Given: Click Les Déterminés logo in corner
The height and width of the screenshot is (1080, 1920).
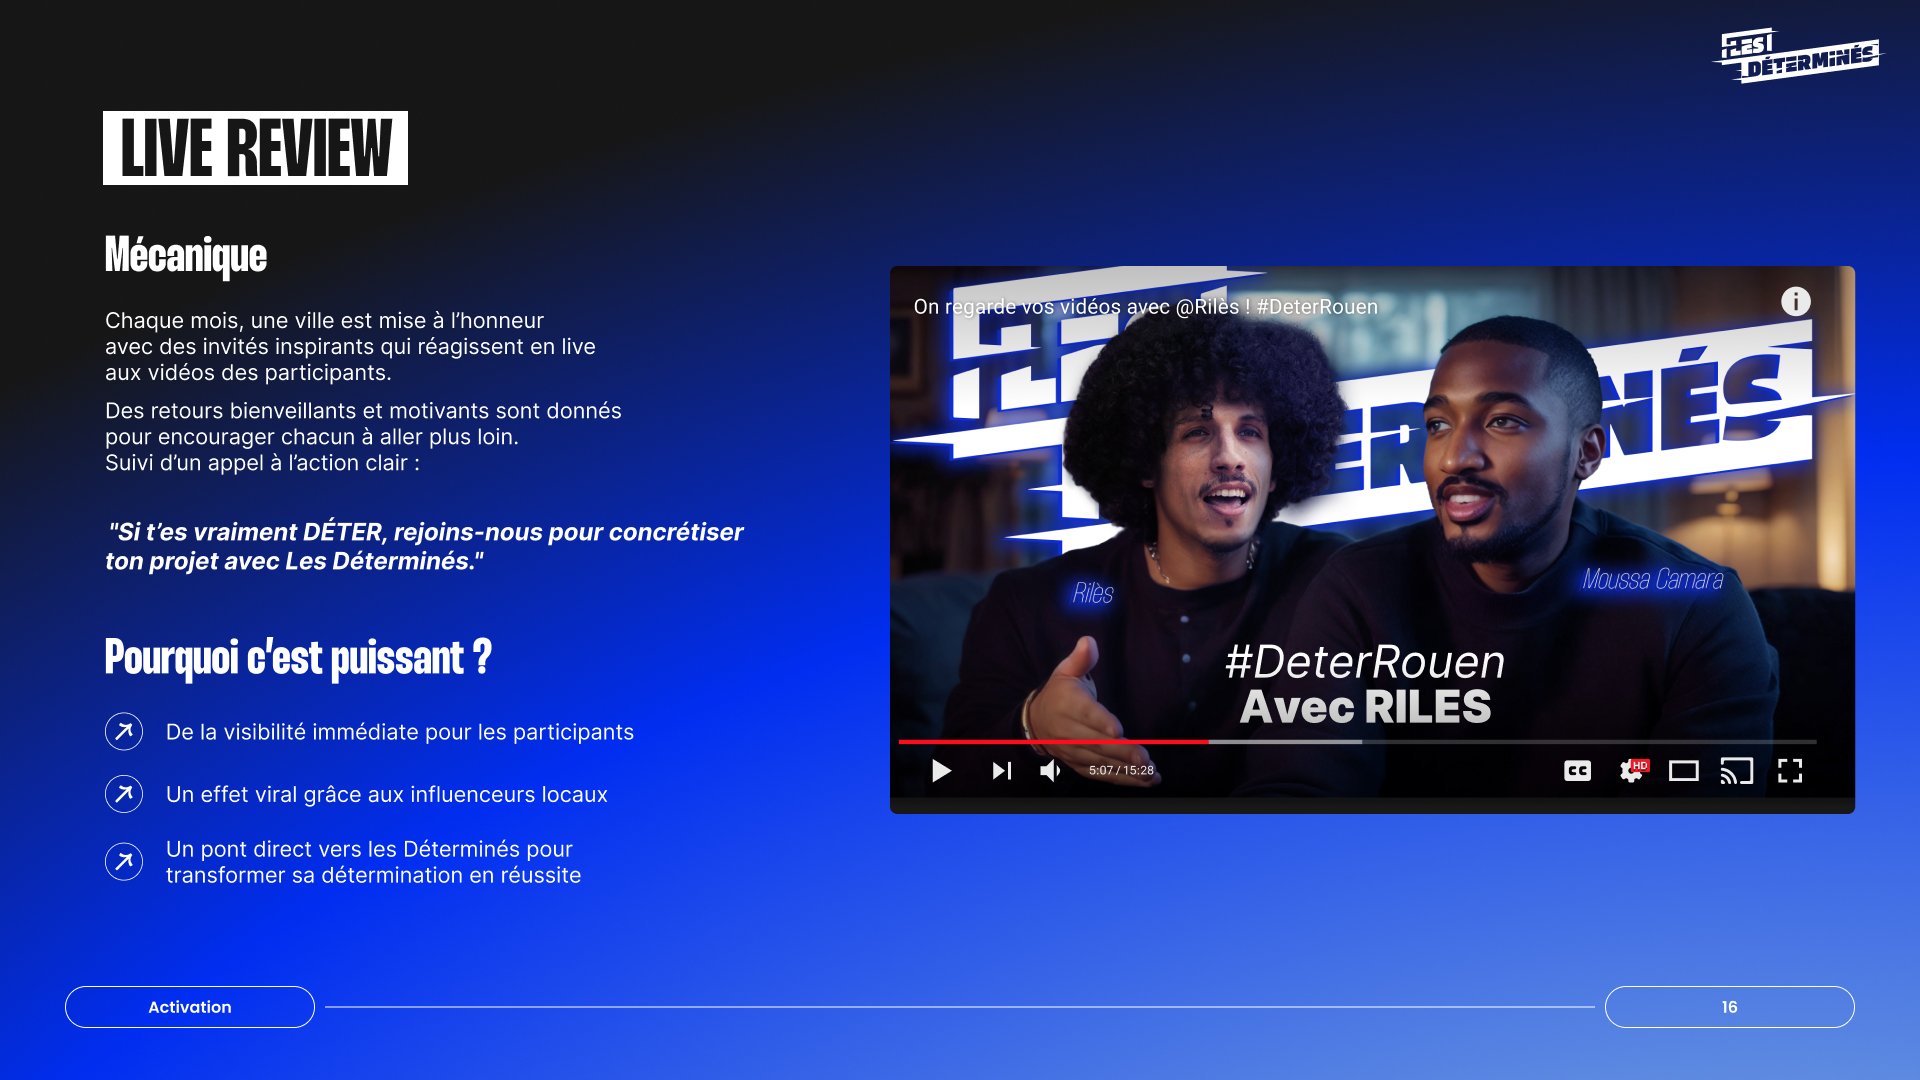Looking at the screenshot, I should 1798,56.
